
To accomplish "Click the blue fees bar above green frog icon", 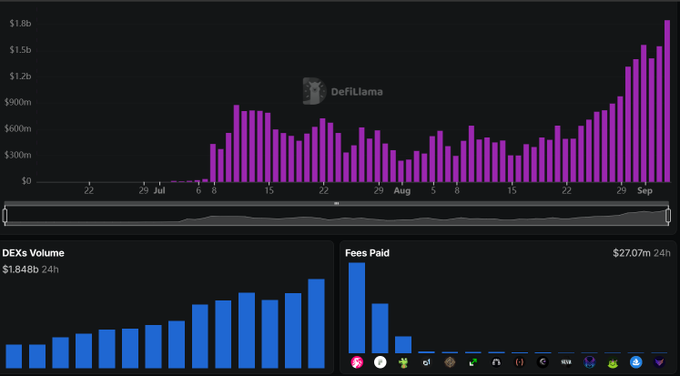I will coord(403,345).
